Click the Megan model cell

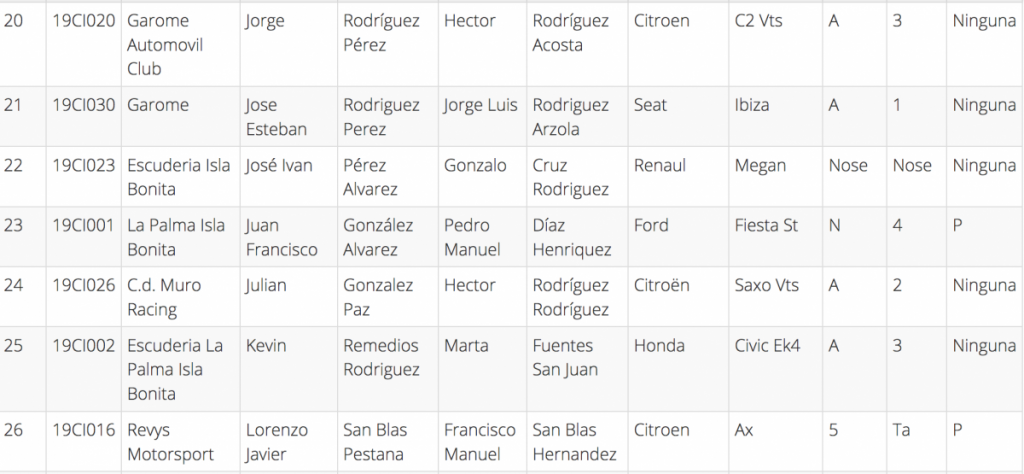tap(760, 165)
